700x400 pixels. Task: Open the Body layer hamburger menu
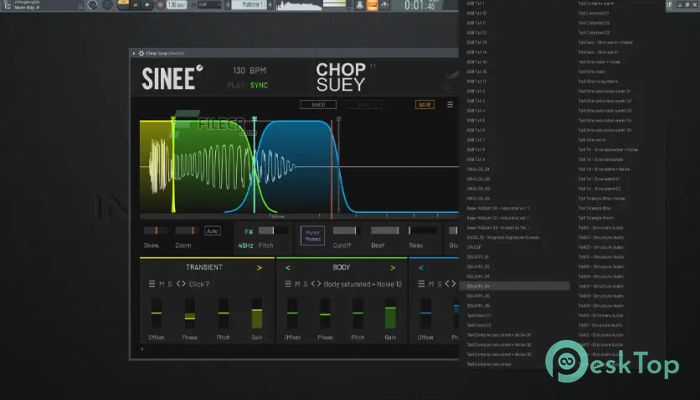pyautogui.click(x=288, y=283)
